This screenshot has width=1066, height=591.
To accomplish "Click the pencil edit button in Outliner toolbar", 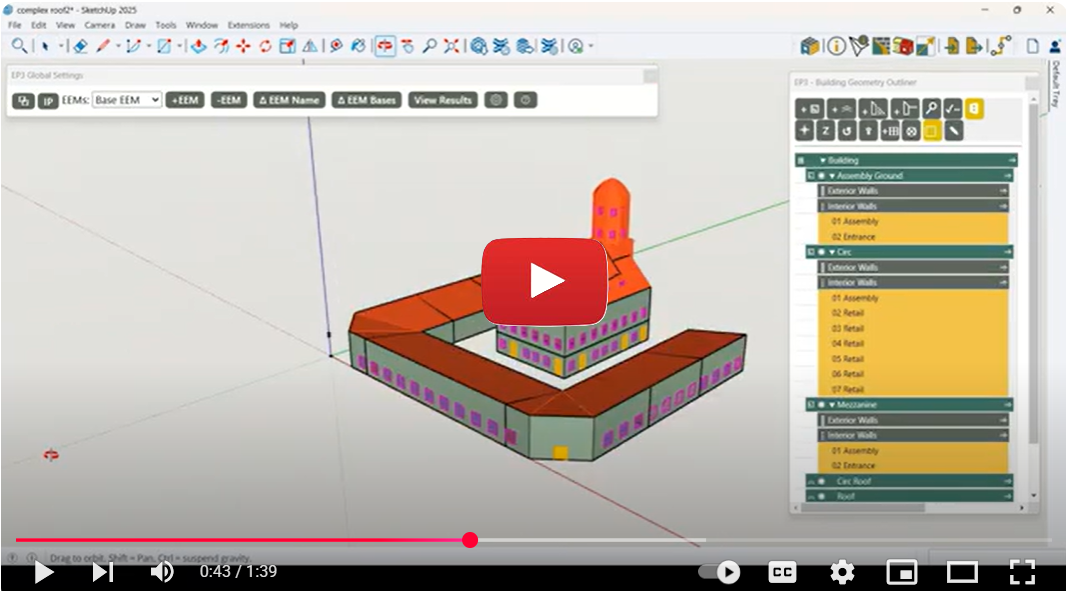I will point(954,131).
